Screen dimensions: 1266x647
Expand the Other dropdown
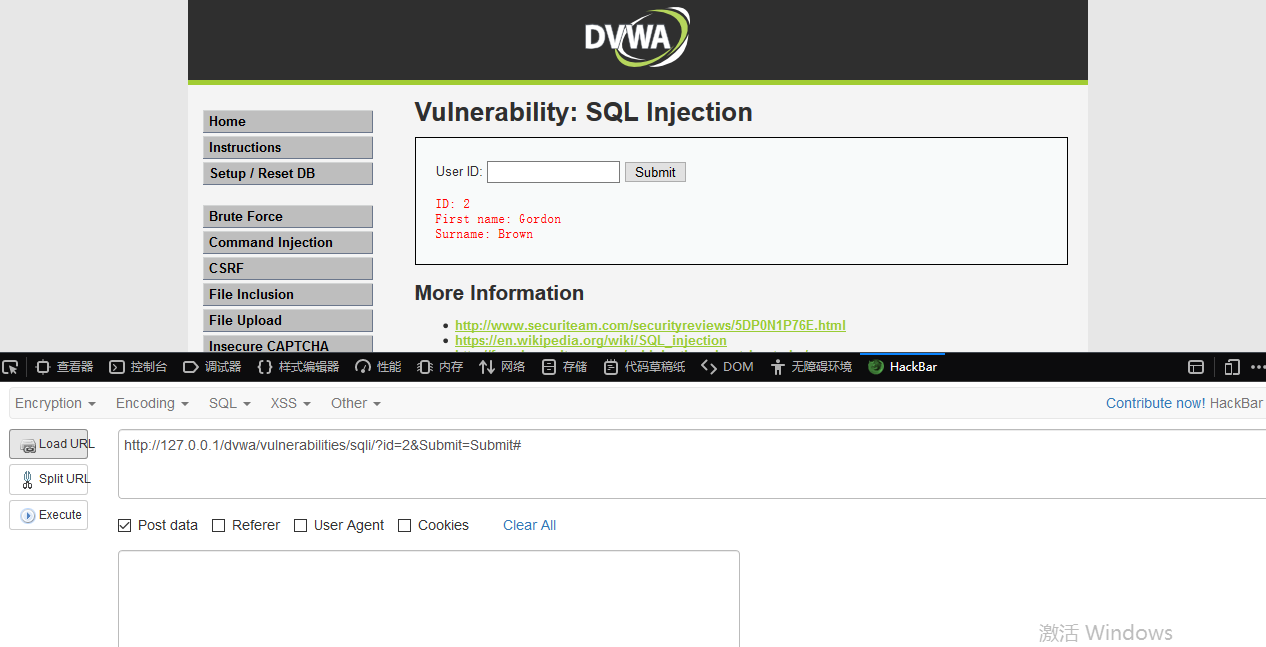[356, 403]
